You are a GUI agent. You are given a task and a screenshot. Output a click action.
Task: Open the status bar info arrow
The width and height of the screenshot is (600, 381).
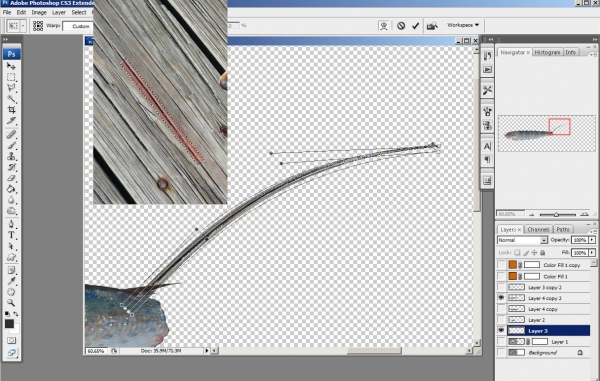point(207,350)
